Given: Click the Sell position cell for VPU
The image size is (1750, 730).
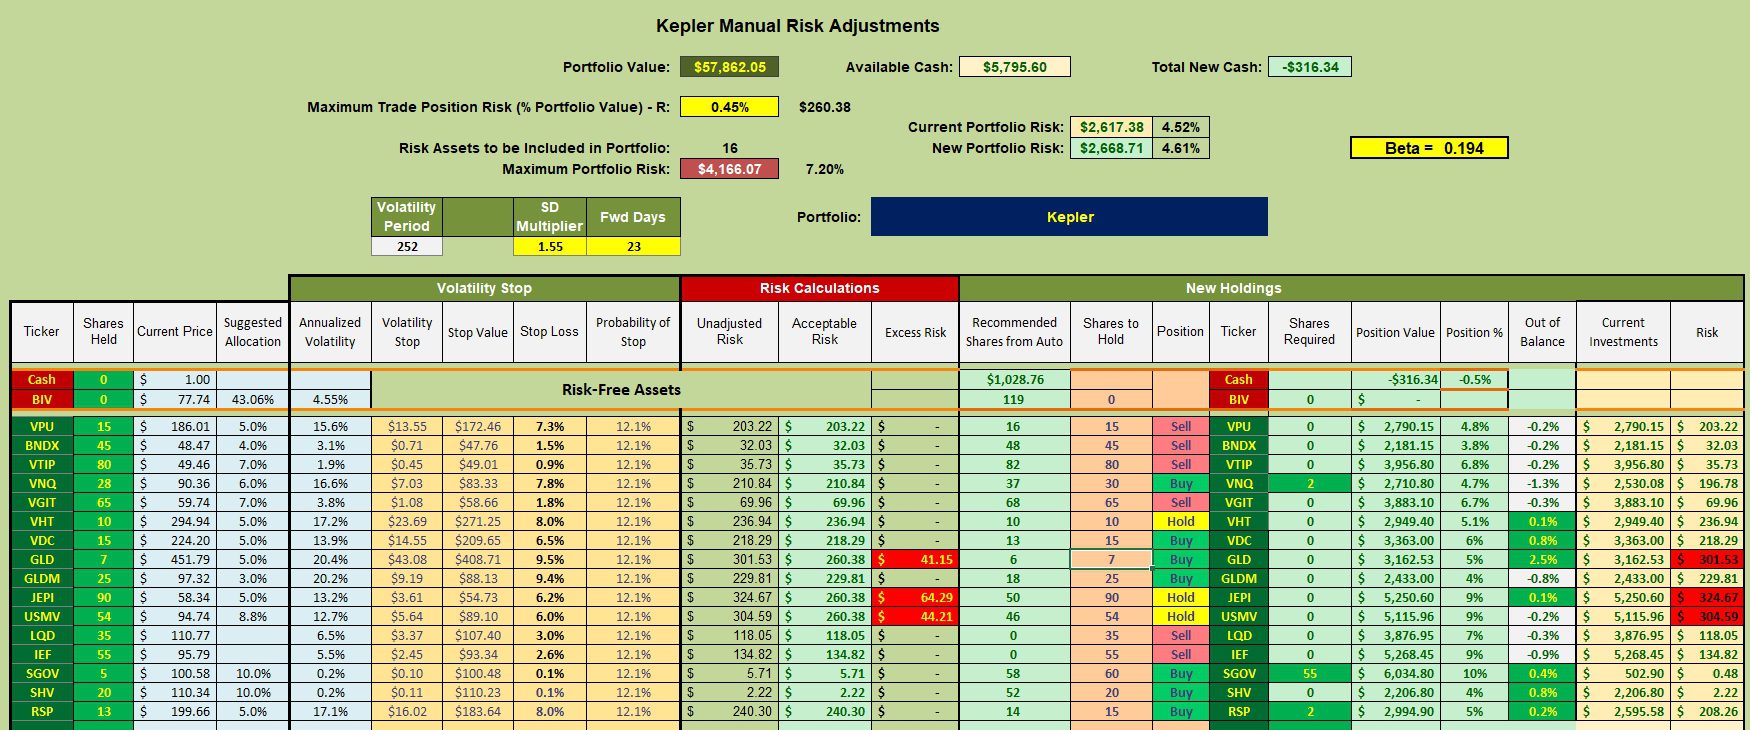Looking at the screenshot, I should (x=1180, y=426).
